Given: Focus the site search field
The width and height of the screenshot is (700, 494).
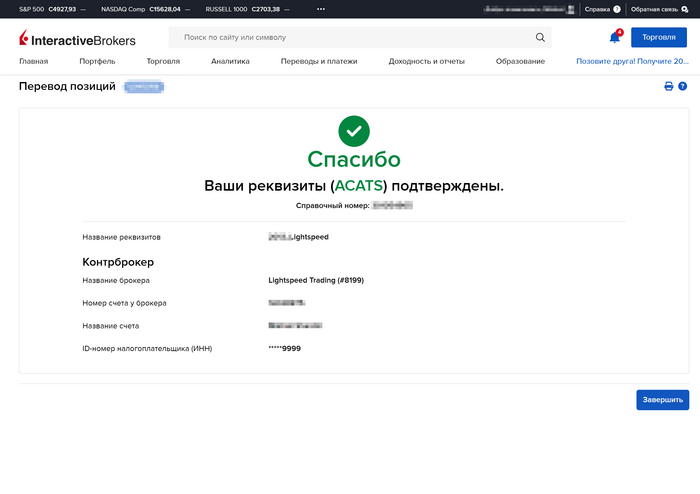Looking at the screenshot, I should 359,37.
